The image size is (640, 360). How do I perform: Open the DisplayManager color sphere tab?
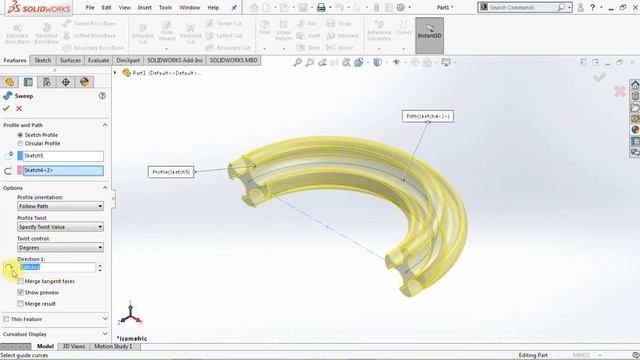tap(84, 82)
